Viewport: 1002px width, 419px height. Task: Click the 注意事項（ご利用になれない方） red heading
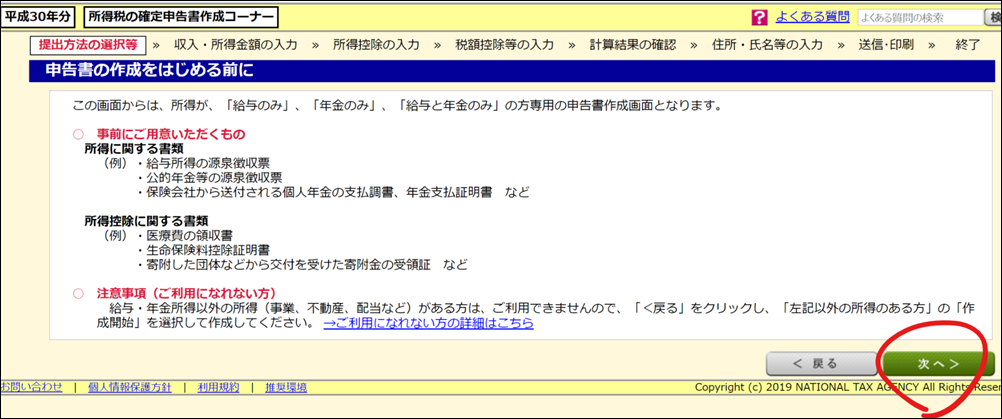tap(186, 293)
